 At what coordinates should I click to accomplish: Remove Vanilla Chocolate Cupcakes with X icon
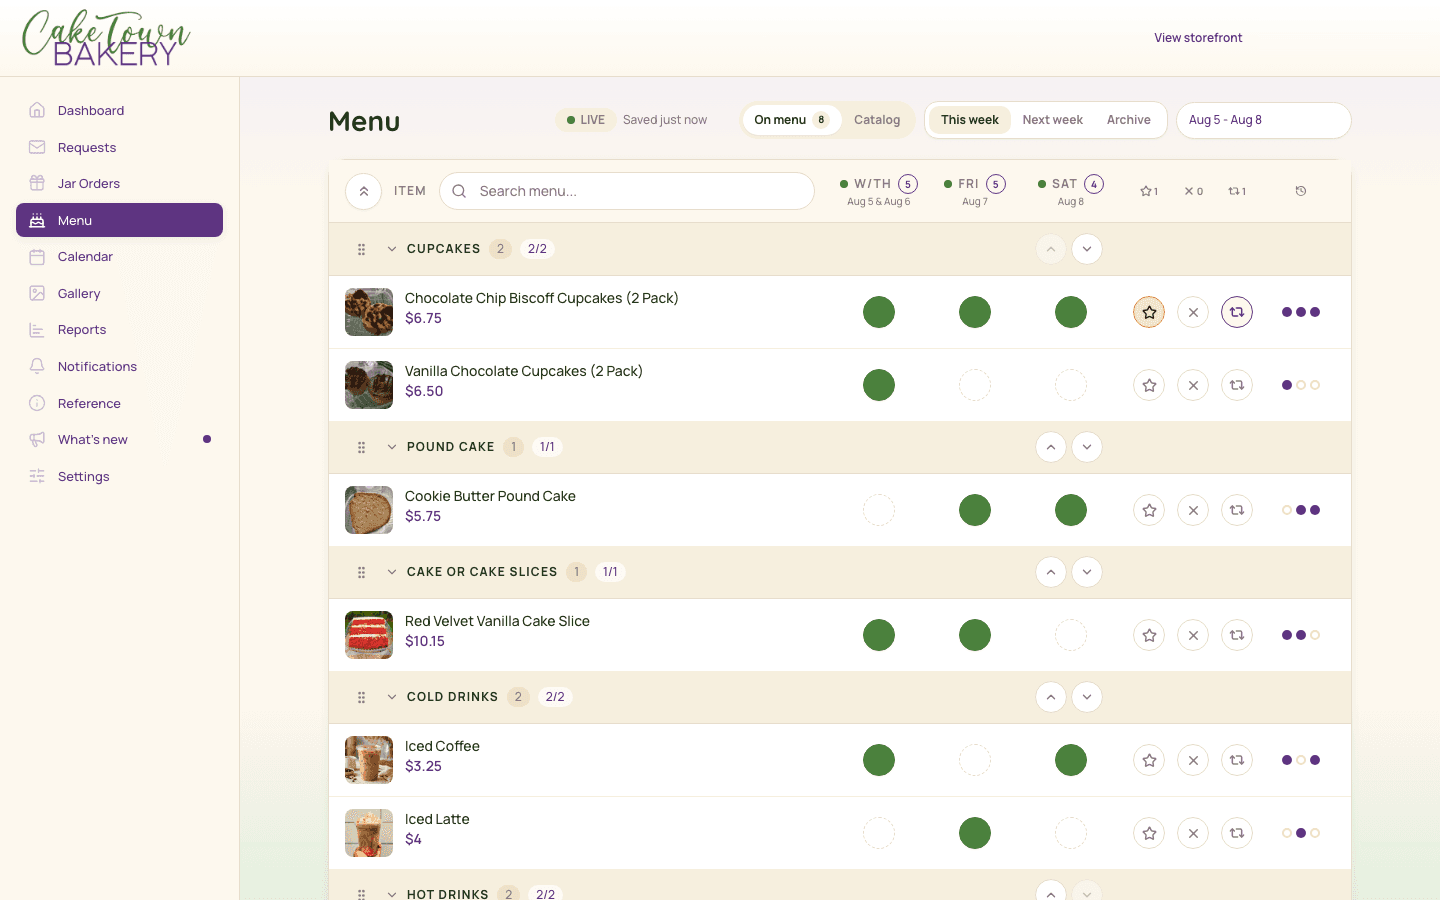pos(1193,385)
